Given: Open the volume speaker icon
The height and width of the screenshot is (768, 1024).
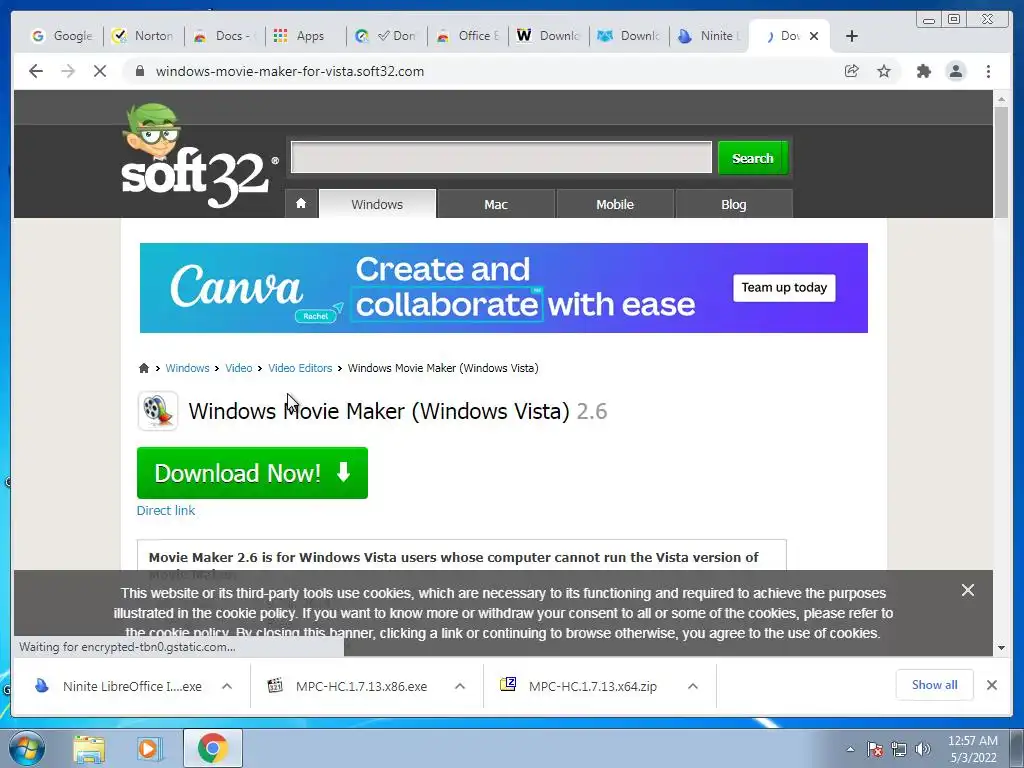Looking at the screenshot, I should [x=923, y=749].
